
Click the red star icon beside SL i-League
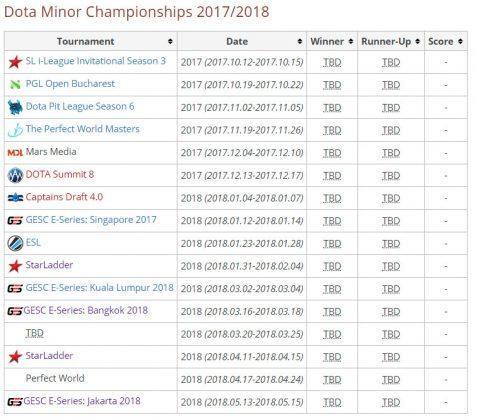point(15,62)
